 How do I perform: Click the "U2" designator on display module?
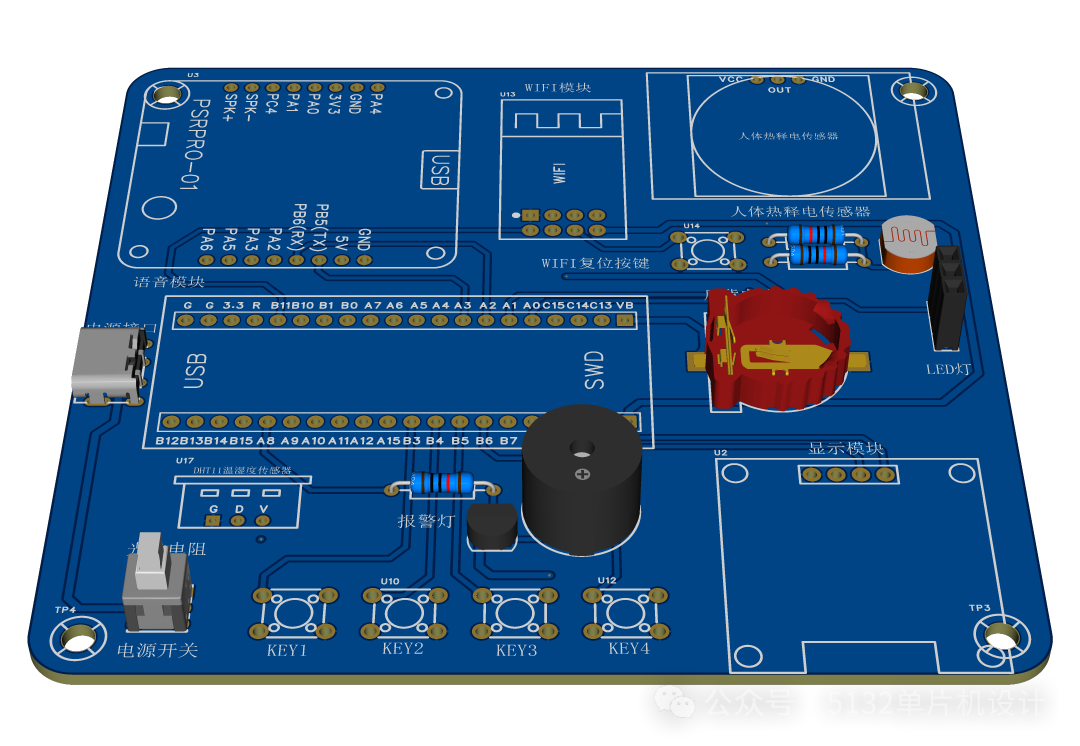coord(720,453)
